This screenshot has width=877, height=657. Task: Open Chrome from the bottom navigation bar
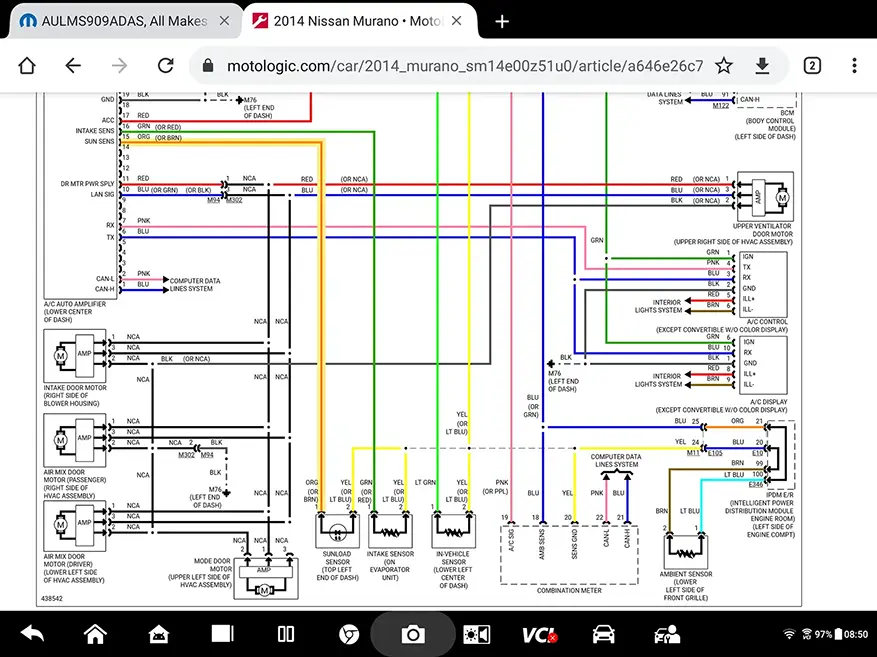pos(348,633)
